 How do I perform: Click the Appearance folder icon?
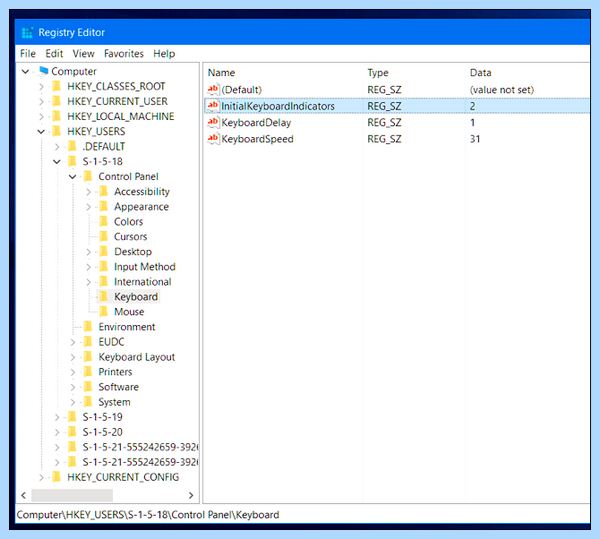click(x=103, y=207)
